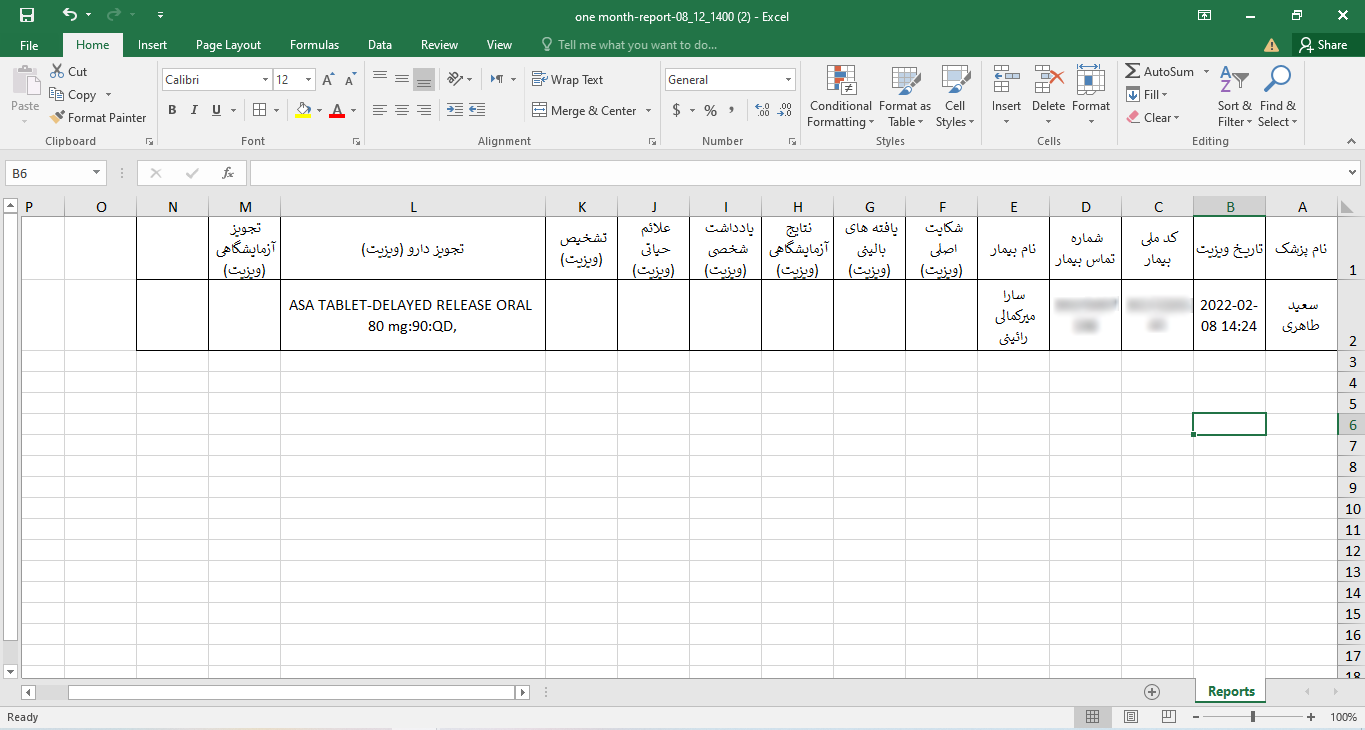The image size is (1365, 730).
Task: Toggle Underline formatting
Action: [216, 110]
